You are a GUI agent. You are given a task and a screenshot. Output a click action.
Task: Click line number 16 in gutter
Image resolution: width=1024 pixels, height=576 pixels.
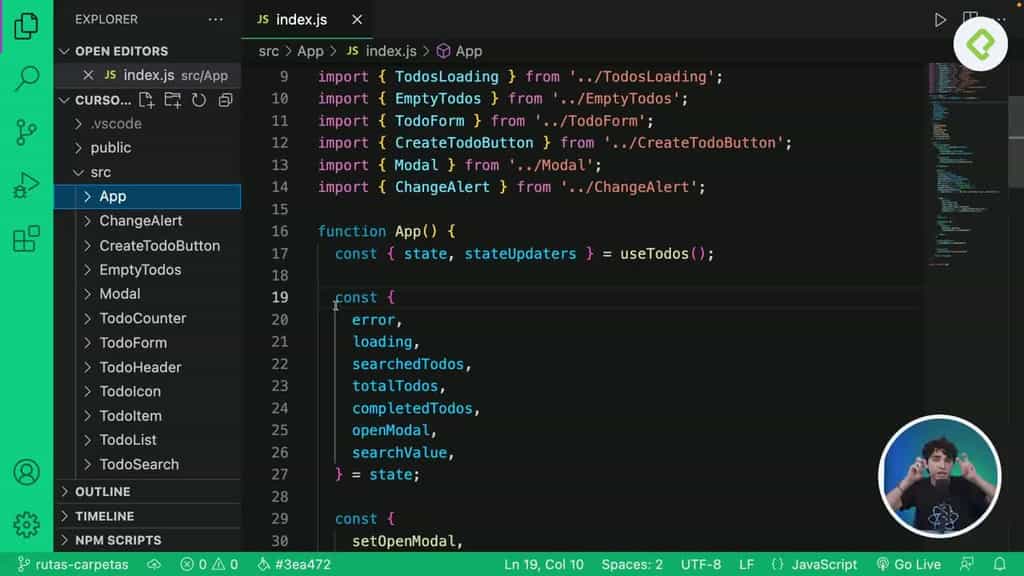point(280,231)
